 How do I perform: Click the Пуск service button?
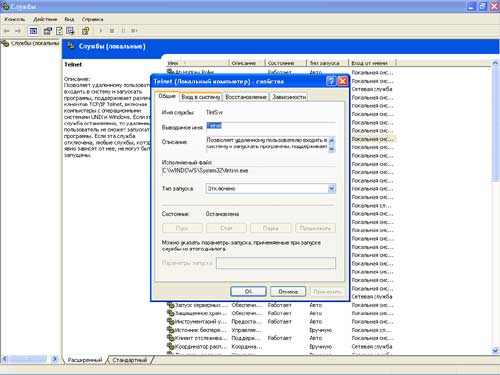tap(182, 228)
